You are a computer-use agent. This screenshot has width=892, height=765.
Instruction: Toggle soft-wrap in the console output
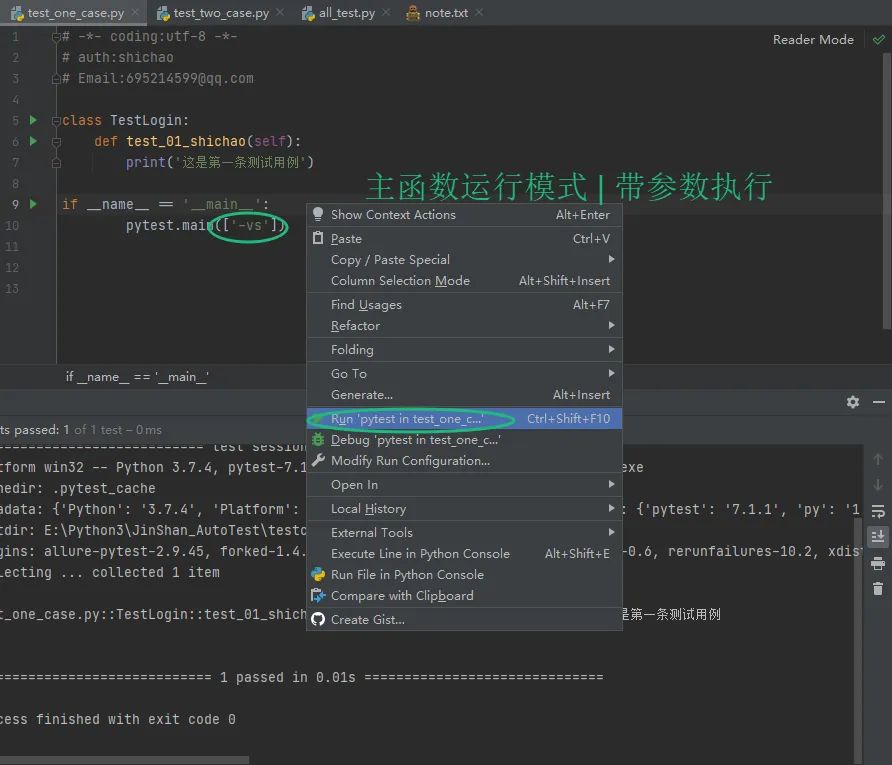pos(878,511)
